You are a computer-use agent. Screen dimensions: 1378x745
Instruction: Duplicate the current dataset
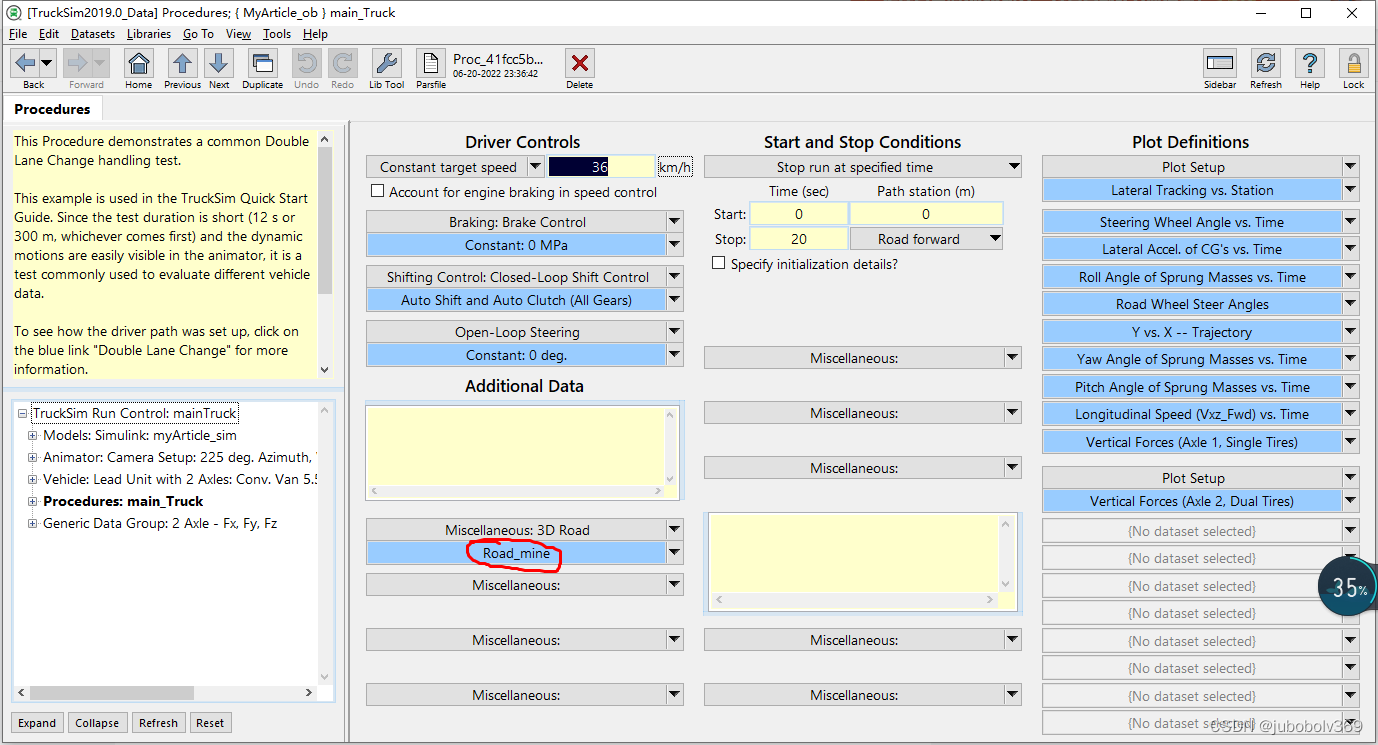pos(262,63)
